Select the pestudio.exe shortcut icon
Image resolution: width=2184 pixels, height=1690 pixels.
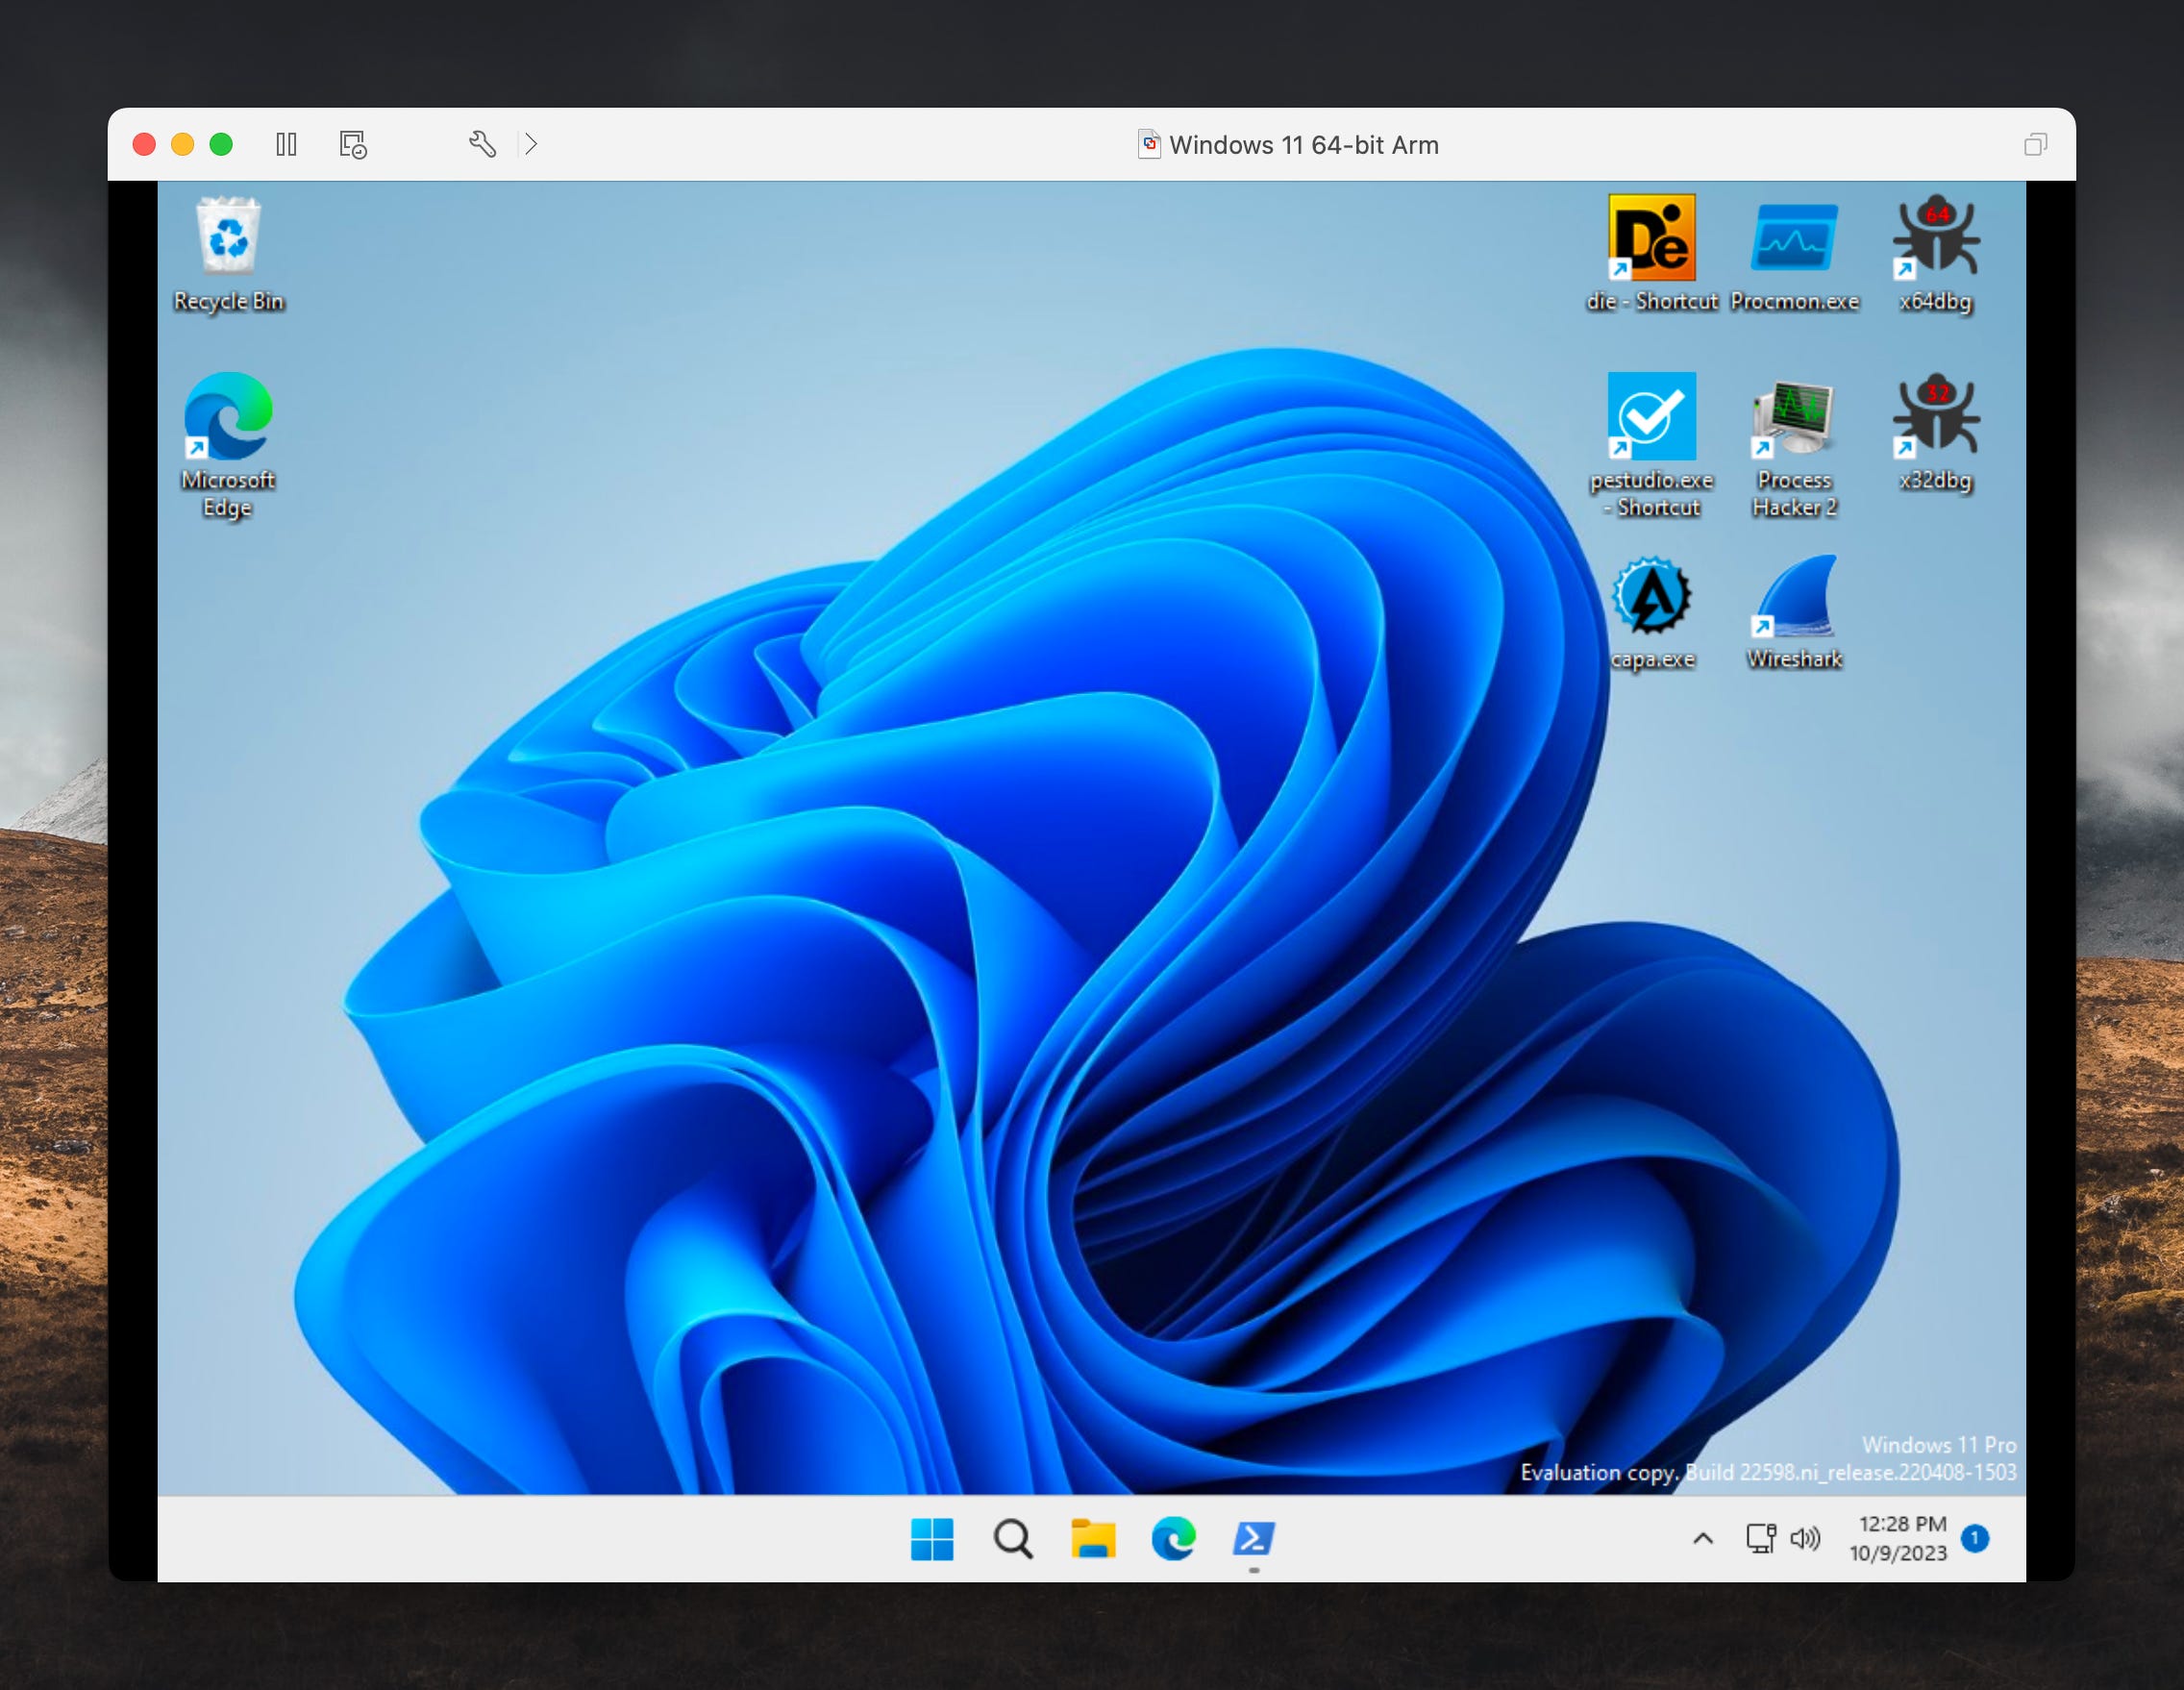[x=1651, y=417]
